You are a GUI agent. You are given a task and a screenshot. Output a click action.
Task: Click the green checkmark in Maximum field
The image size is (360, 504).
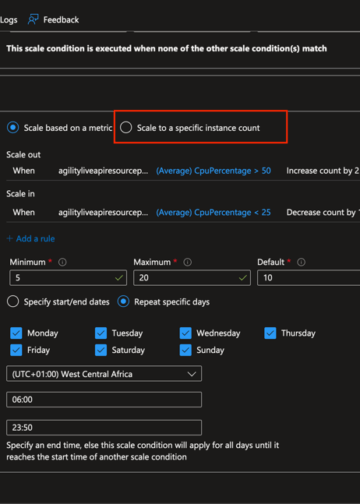pyautogui.click(x=243, y=278)
